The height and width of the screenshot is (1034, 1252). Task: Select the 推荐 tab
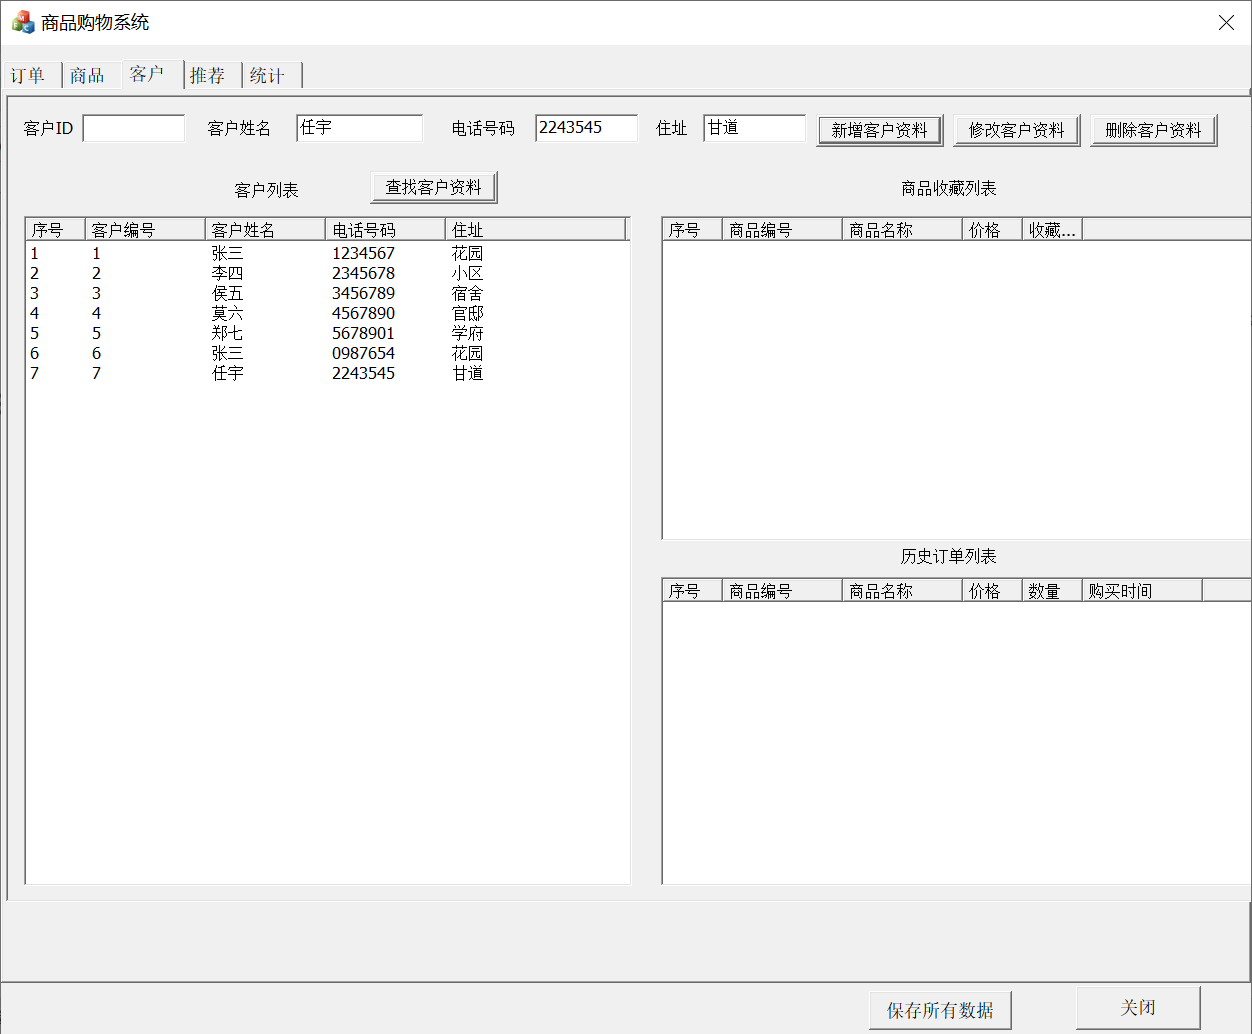click(208, 76)
